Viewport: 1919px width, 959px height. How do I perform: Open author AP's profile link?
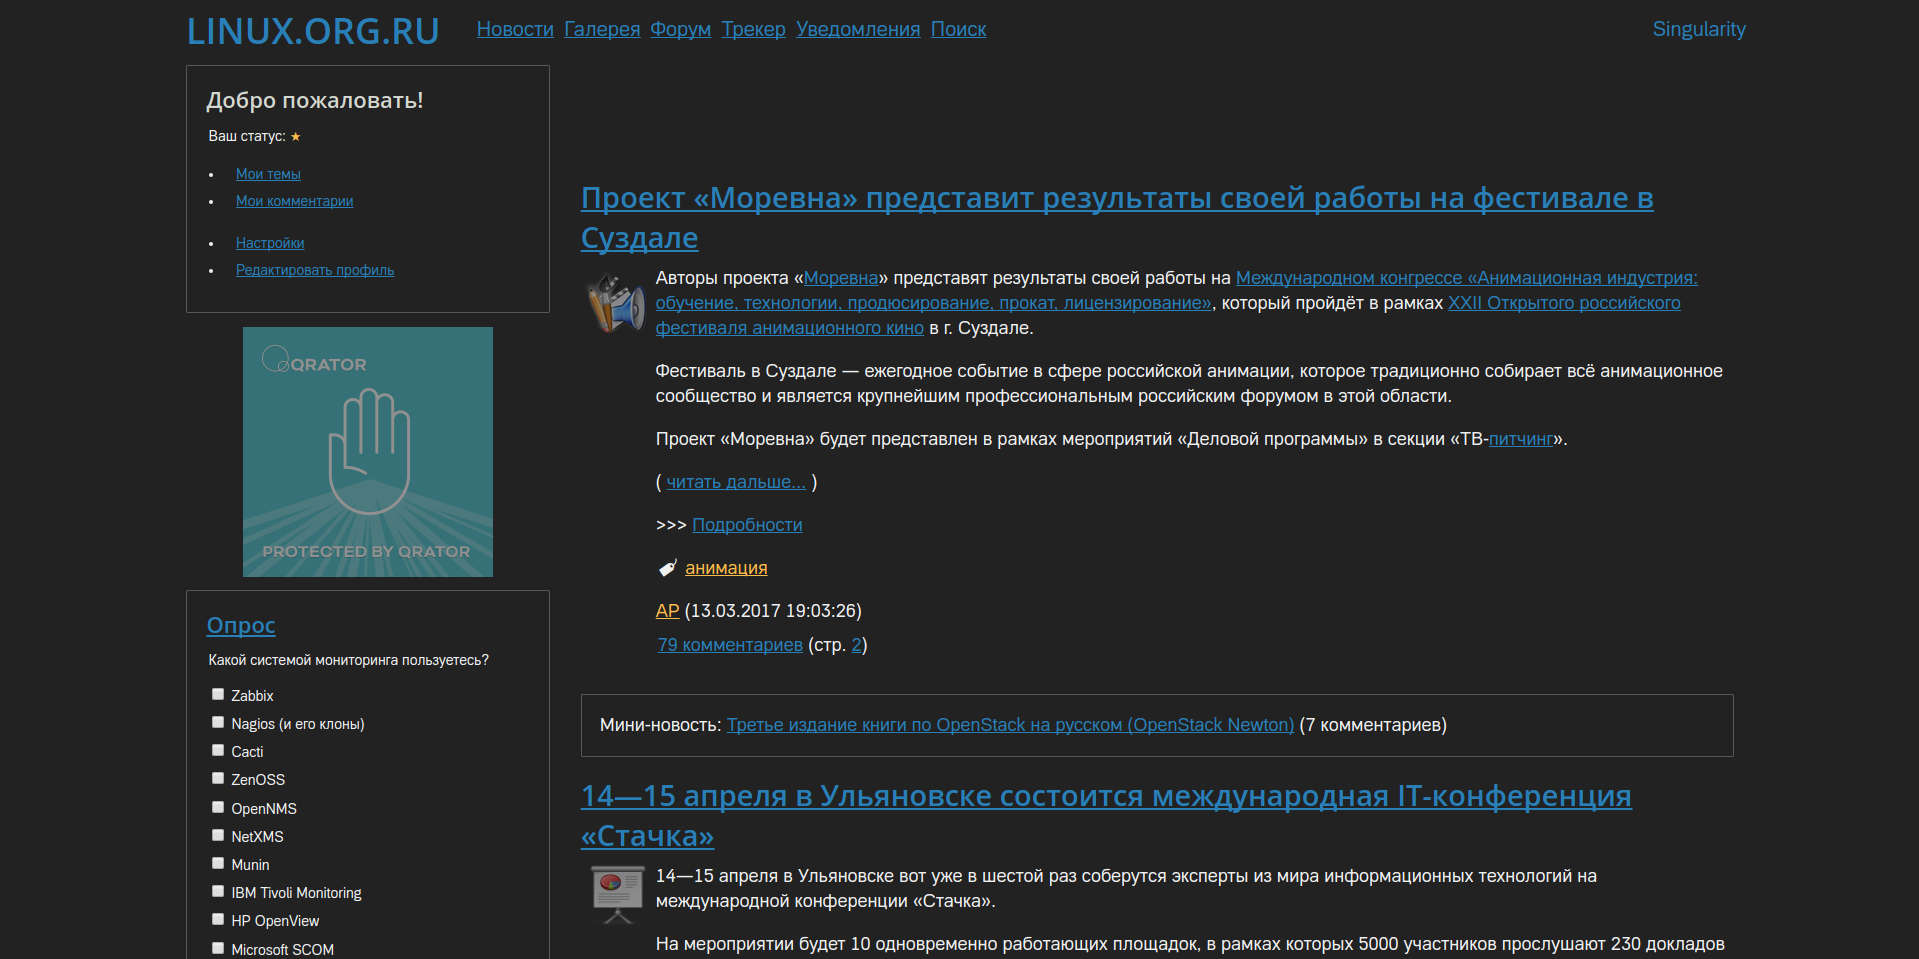coord(667,611)
